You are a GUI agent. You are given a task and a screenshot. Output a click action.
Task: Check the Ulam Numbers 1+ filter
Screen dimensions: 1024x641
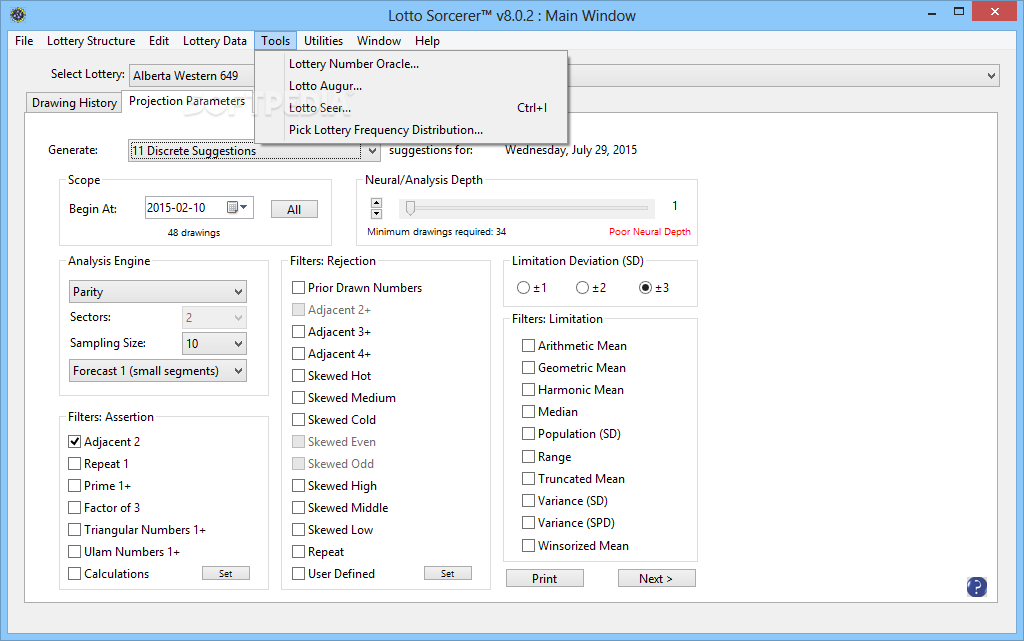pyautogui.click(x=74, y=552)
